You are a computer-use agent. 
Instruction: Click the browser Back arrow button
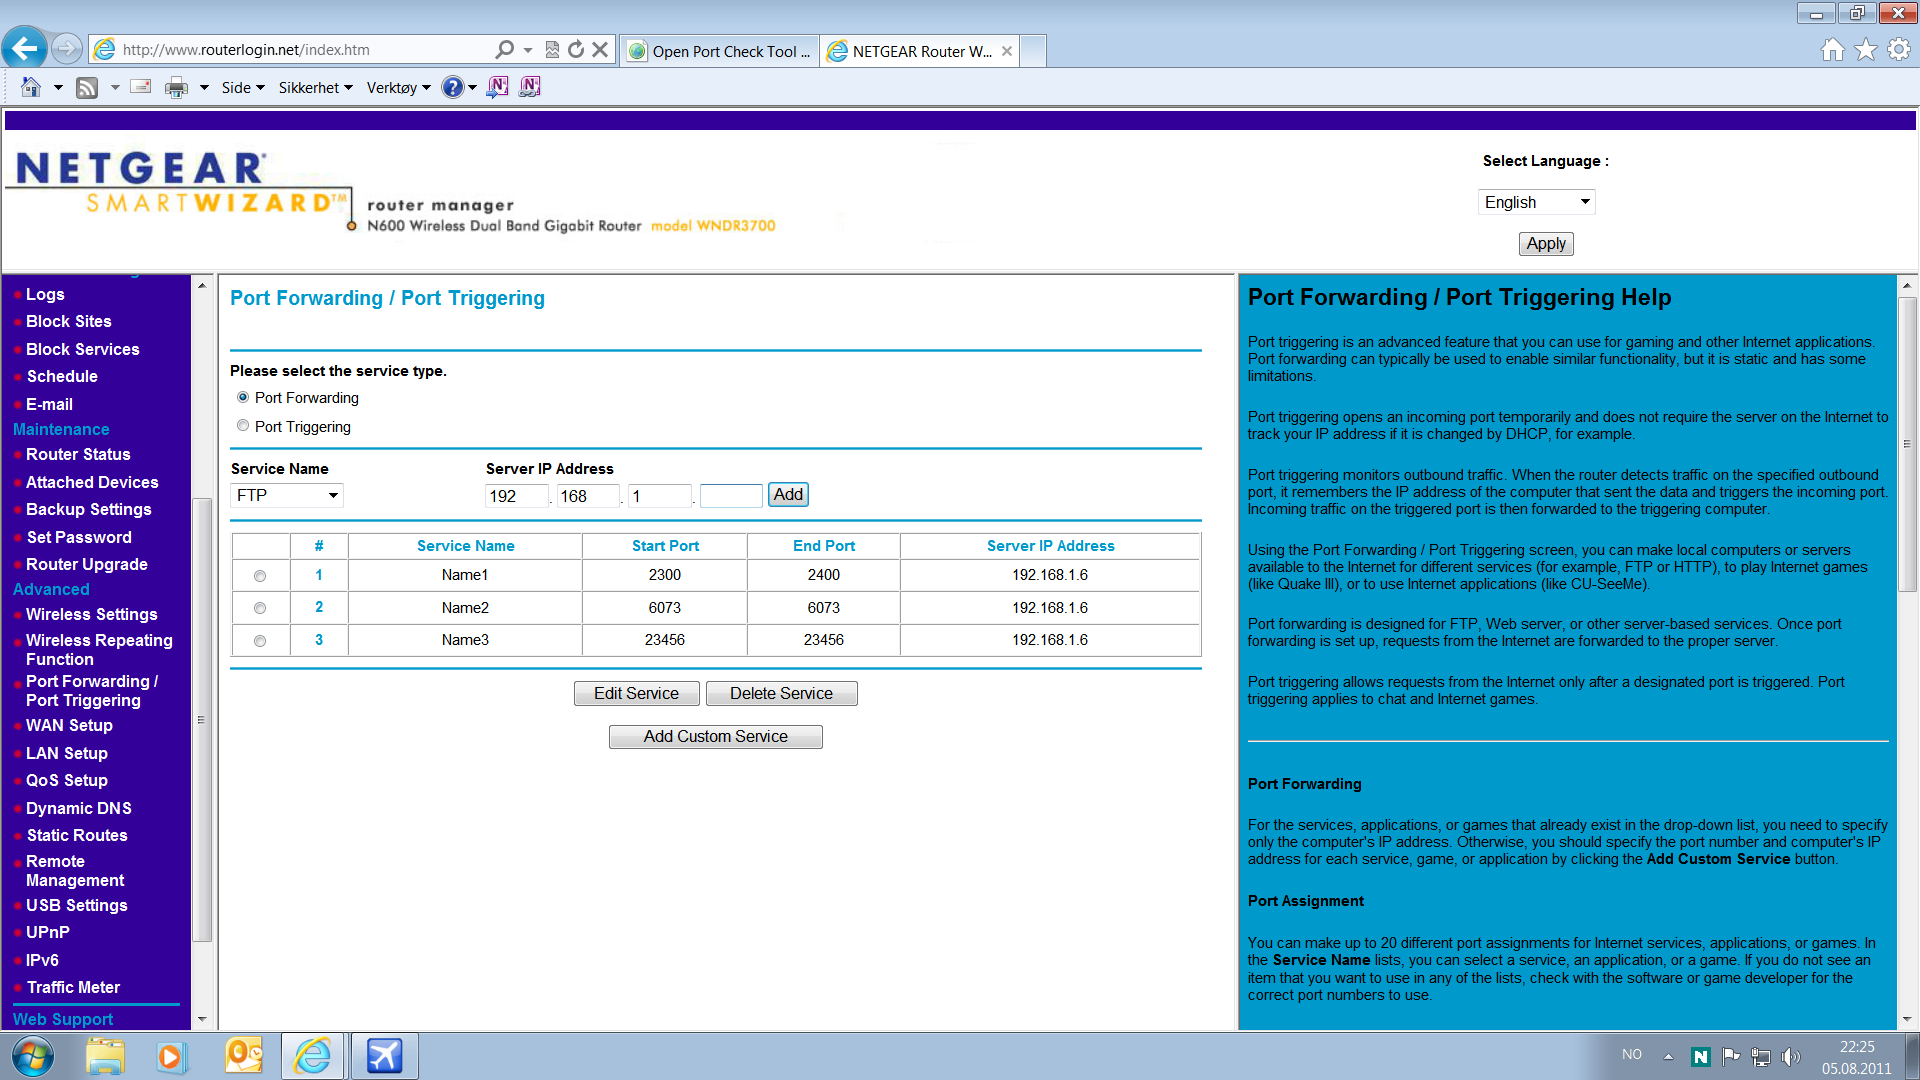click(25, 48)
